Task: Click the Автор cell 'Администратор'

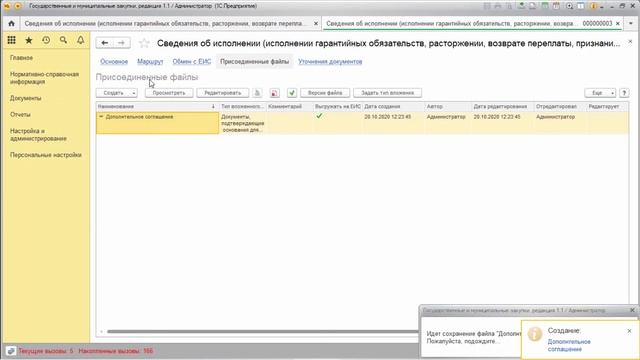Action: point(446,117)
